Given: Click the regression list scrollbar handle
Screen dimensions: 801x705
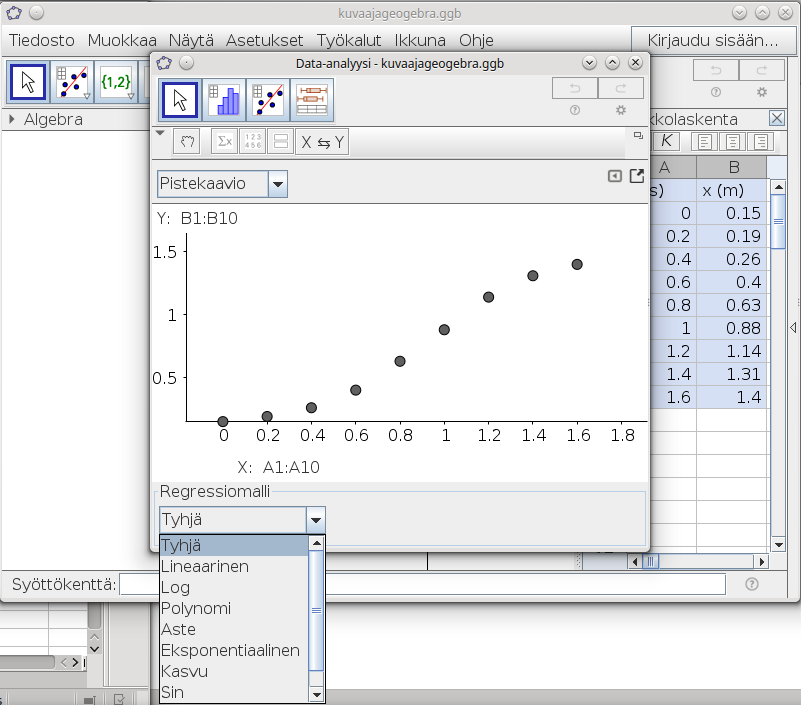Looking at the screenshot, I should point(317,609).
